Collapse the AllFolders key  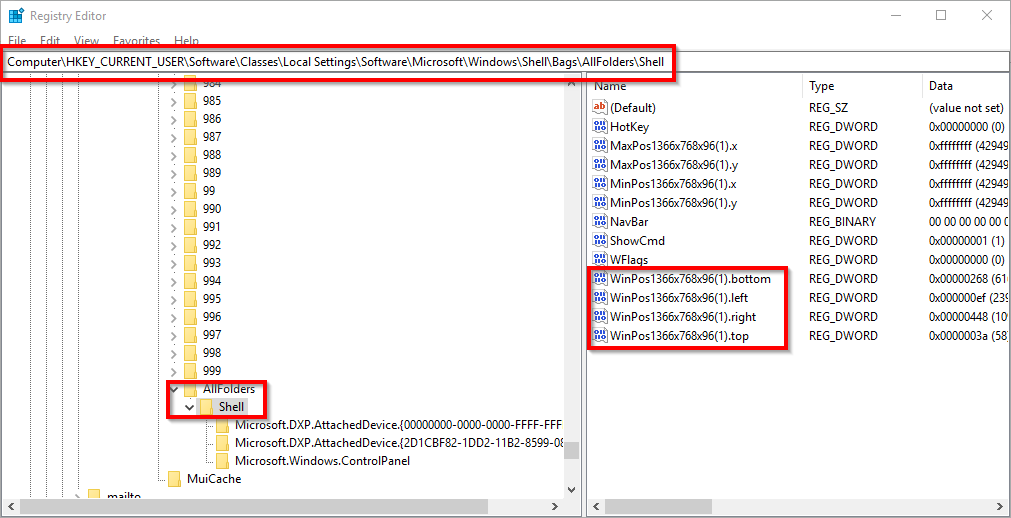[173, 390]
